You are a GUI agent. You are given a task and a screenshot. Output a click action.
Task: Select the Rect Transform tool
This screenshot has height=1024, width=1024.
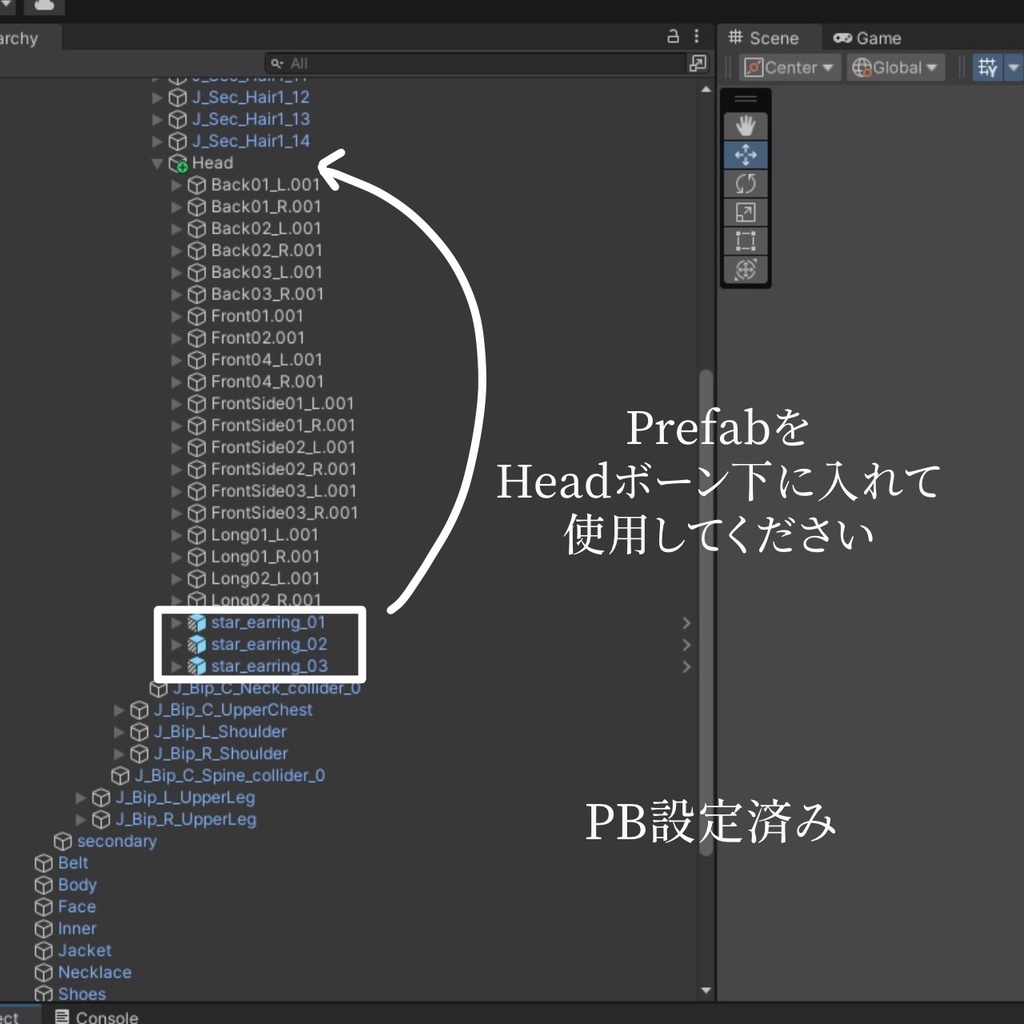(x=746, y=242)
